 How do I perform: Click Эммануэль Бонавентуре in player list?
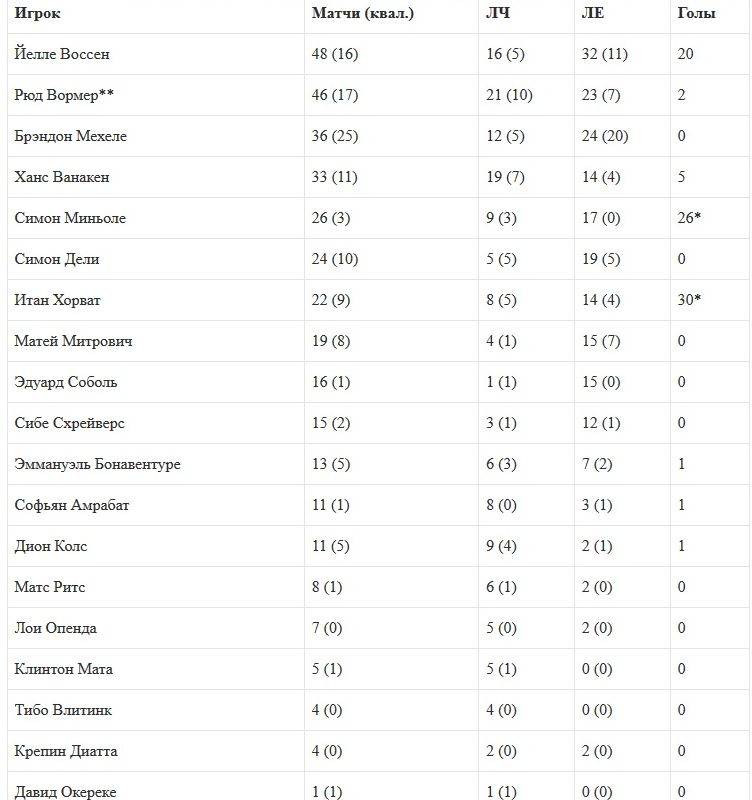(x=98, y=464)
